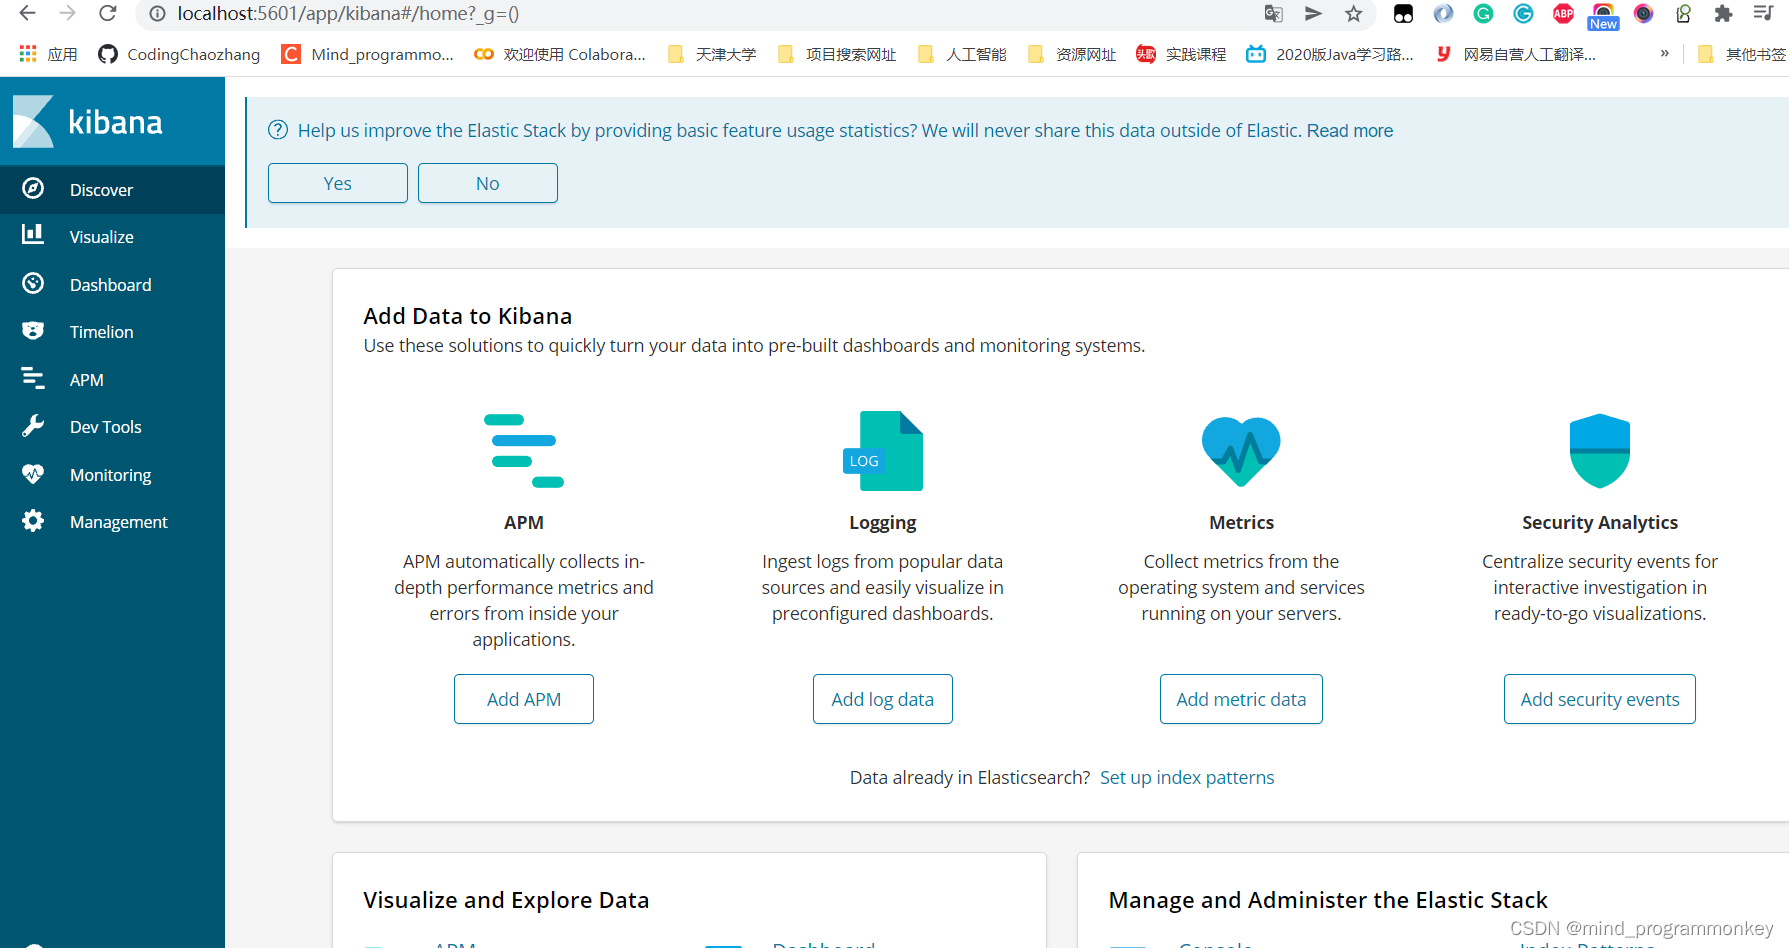This screenshot has width=1789, height=948.
Task: Open the browser extensions puzzle icon
Action: 1723,13
